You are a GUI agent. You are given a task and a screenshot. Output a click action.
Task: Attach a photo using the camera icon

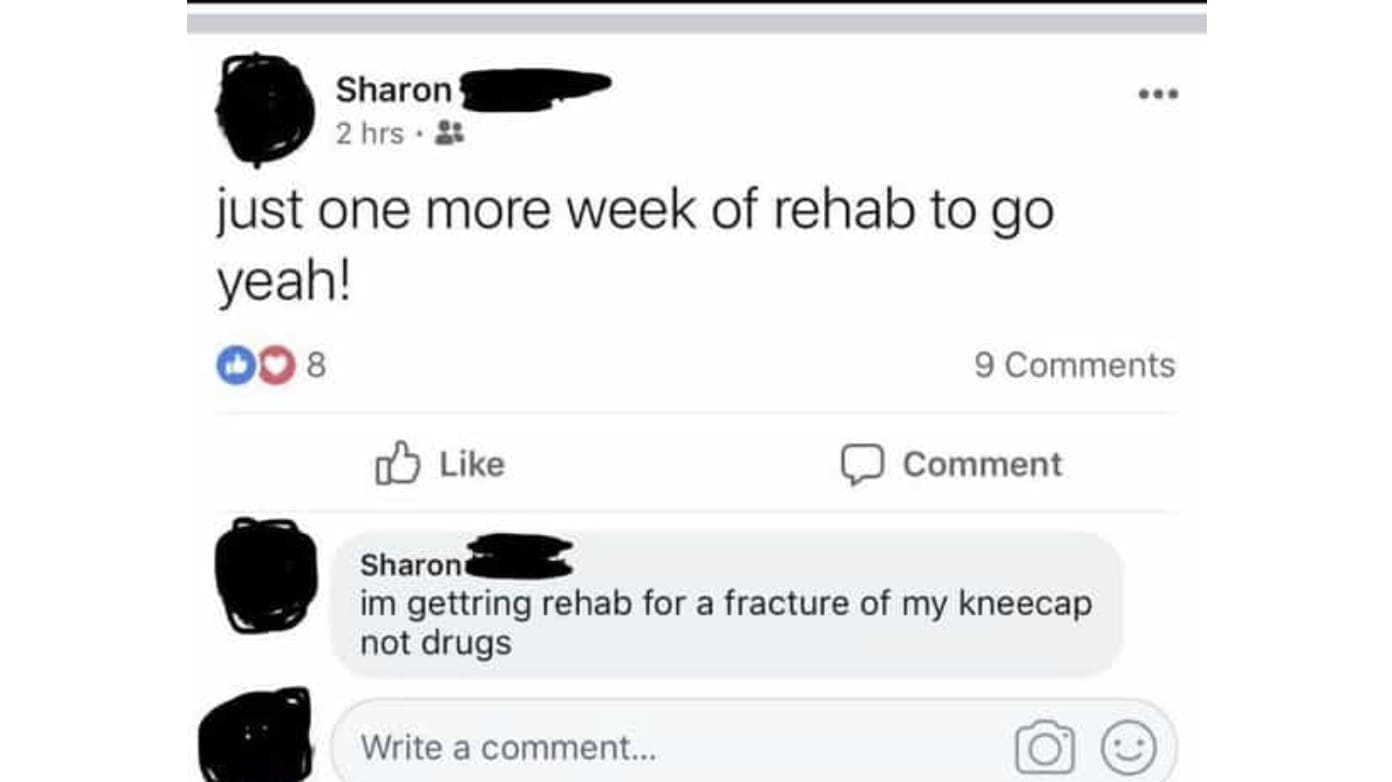(1044, 748)
